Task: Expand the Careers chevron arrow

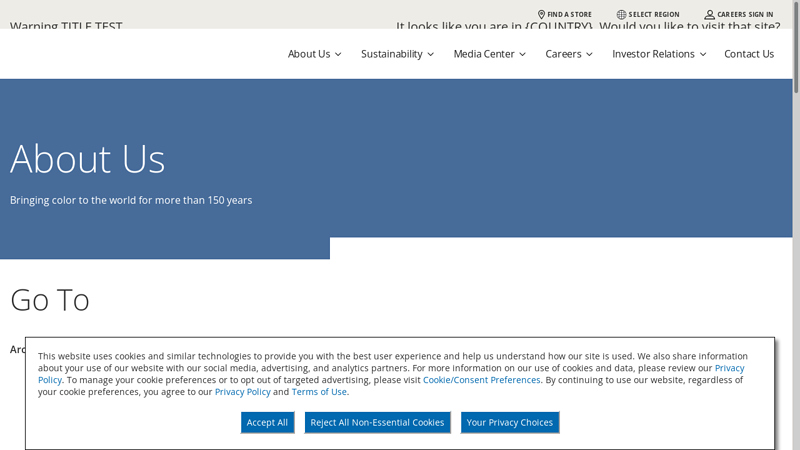Action: pos(589,55)
